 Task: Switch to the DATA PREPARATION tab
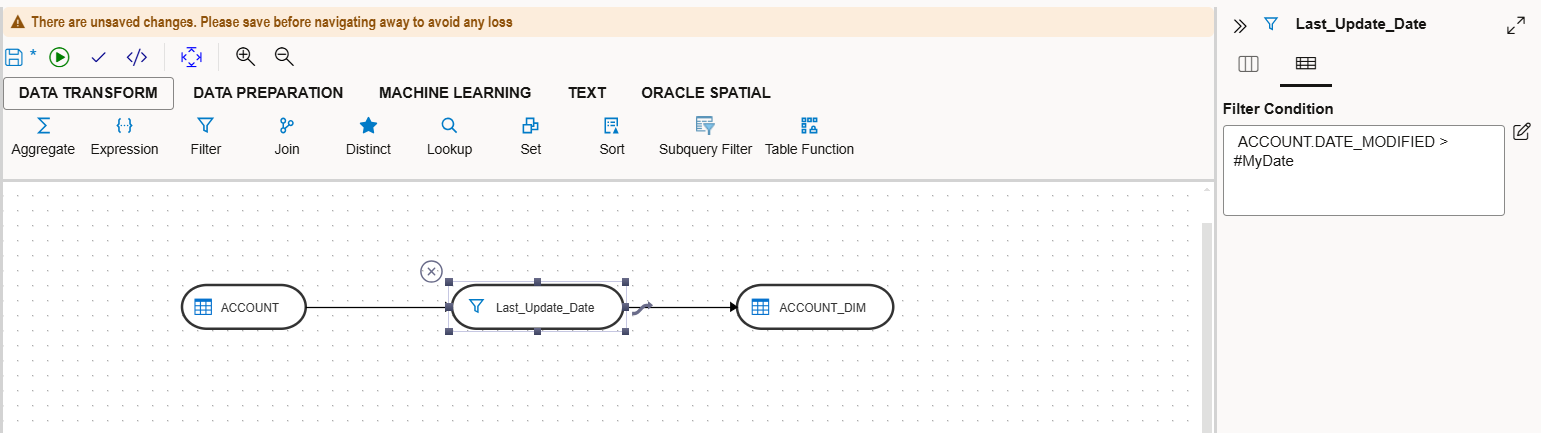pos(268,93)
